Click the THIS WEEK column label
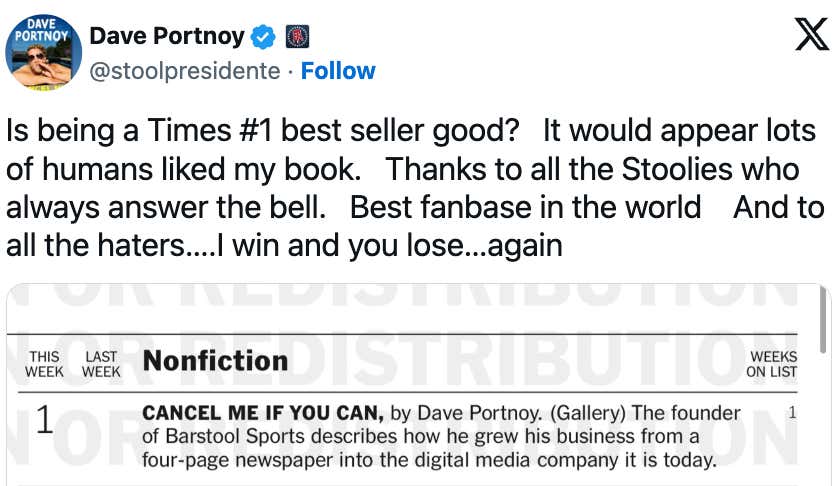The height and width of the screenshot is (486, 840). [x=44, y=364]
